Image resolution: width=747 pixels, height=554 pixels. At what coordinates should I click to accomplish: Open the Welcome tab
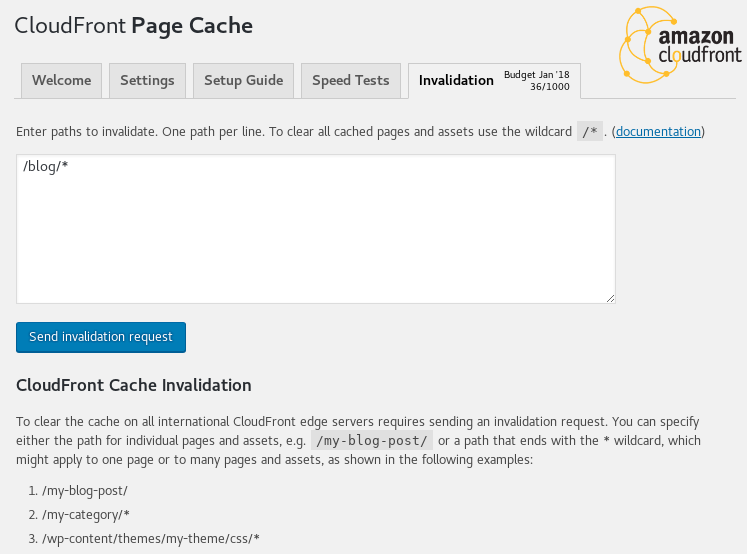(61, 81)
